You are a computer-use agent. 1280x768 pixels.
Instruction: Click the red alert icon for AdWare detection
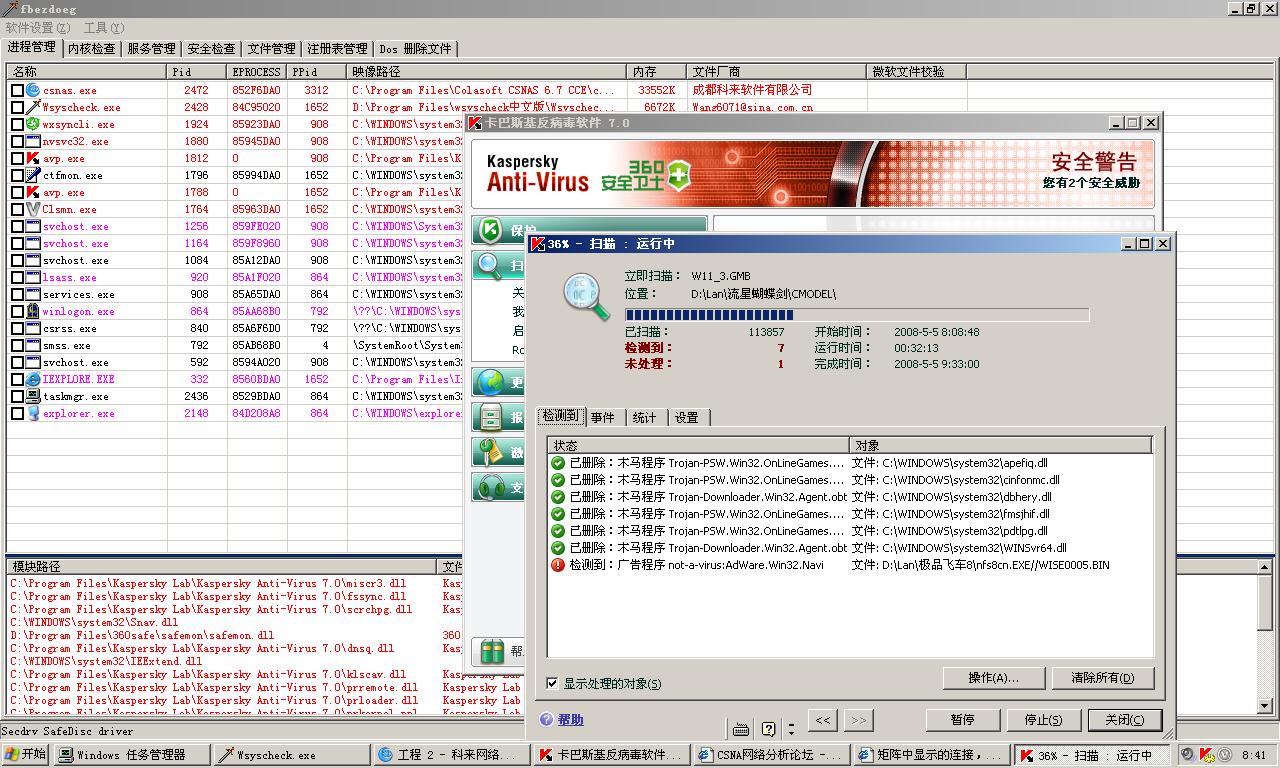558,565
